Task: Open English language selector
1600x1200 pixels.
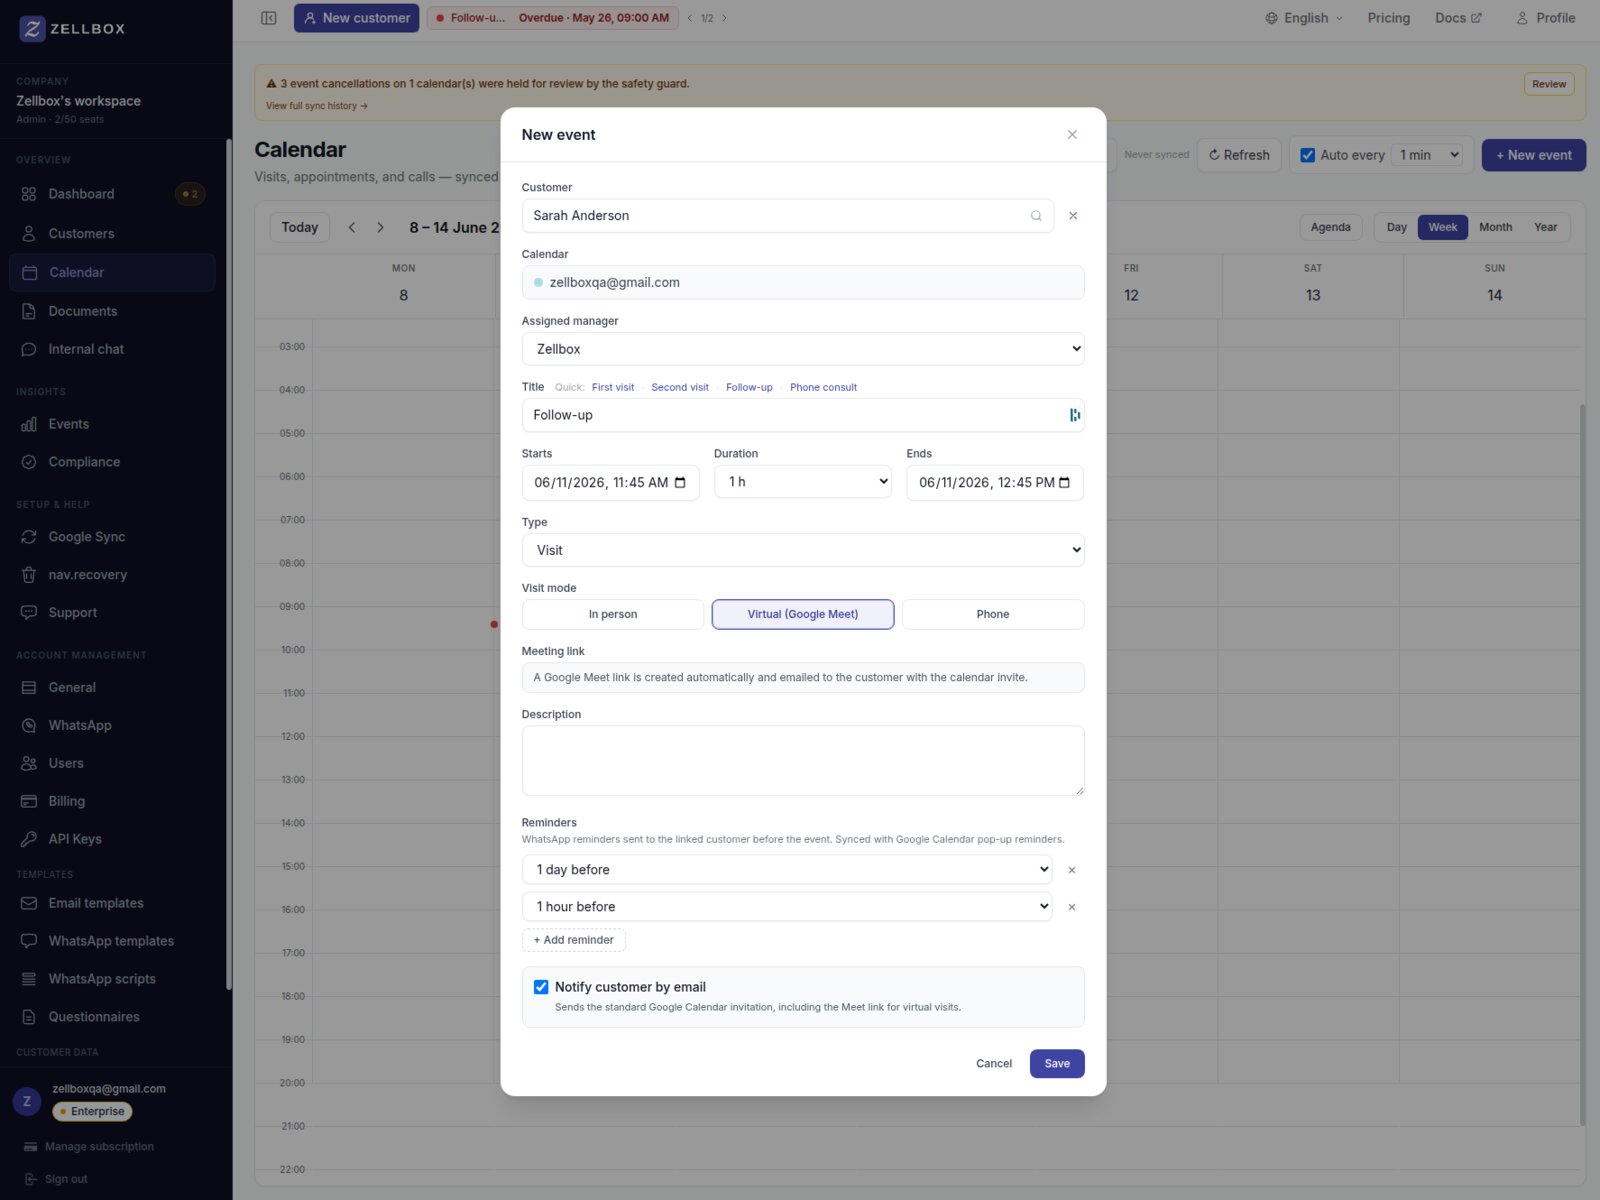Action: 1304,18
